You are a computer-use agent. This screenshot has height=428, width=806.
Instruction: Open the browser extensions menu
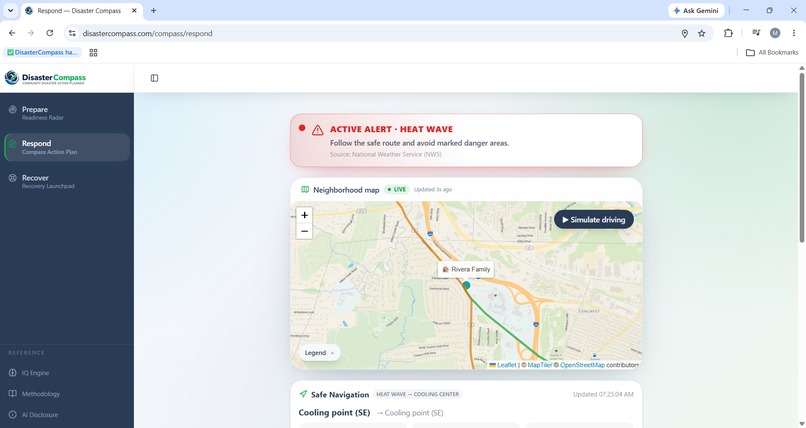[x=728, y=33]
